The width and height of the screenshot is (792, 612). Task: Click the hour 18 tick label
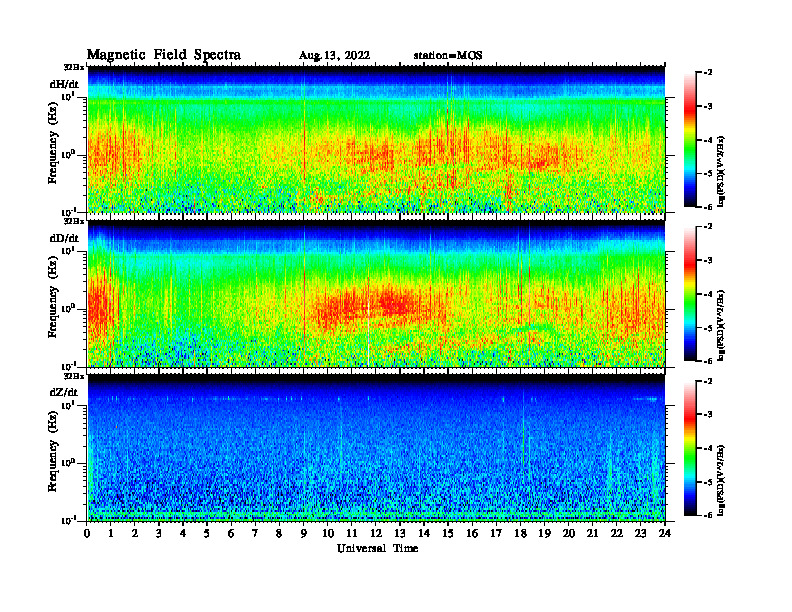click(520, 534)
